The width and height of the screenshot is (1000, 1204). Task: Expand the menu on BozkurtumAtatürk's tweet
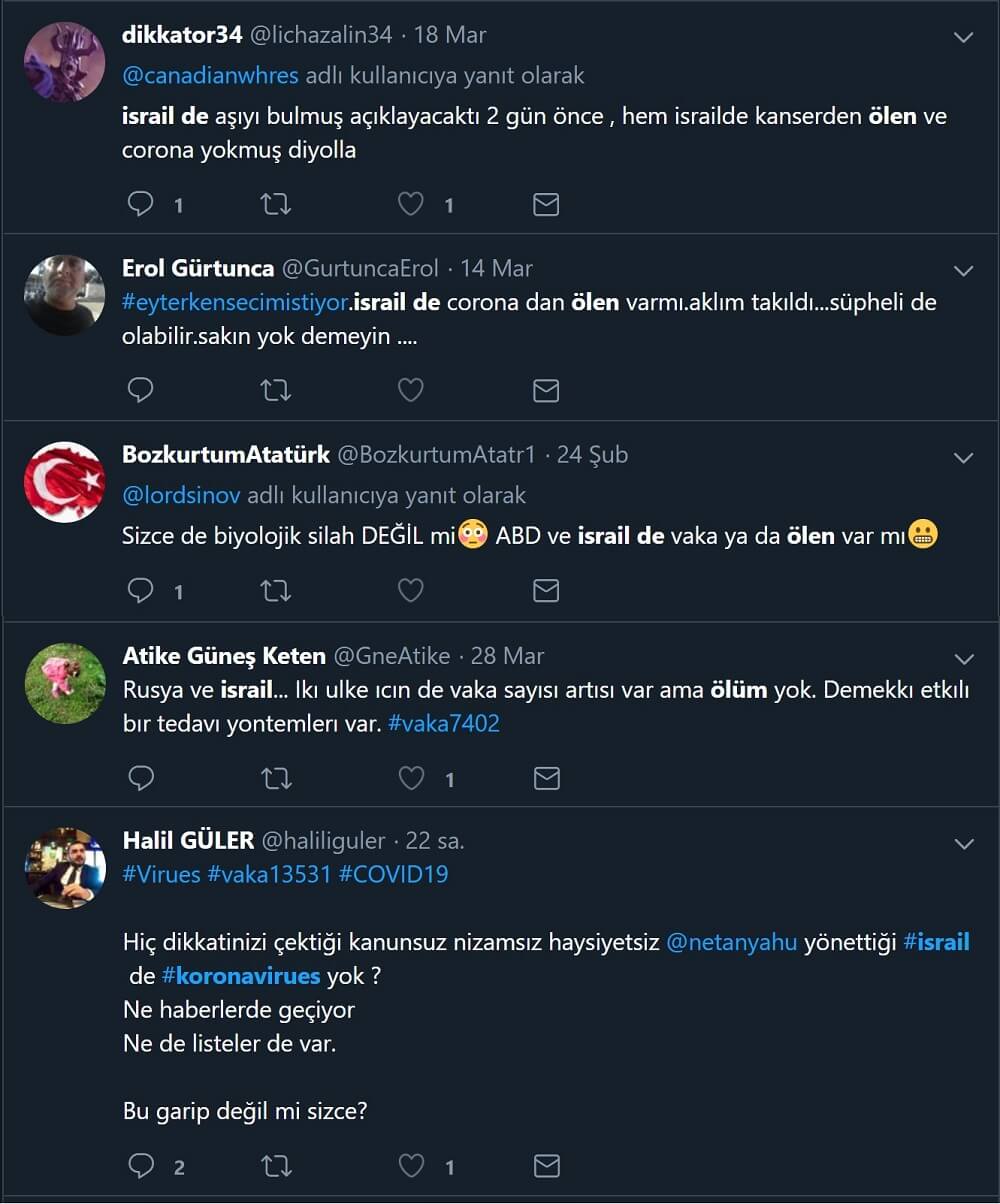[964, 458]
